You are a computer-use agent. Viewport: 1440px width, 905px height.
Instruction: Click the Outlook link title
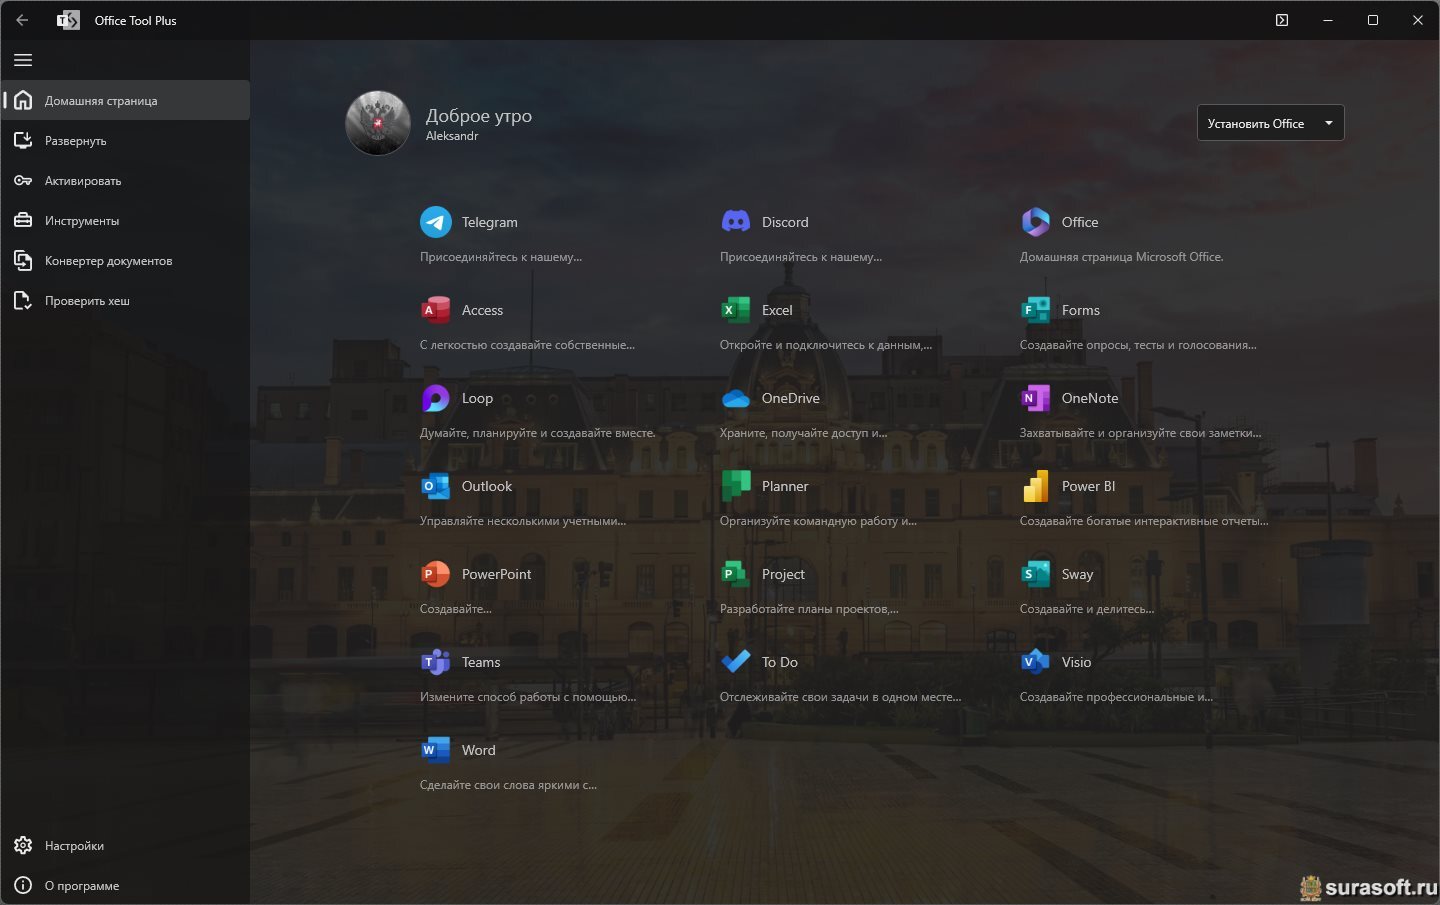487,486
